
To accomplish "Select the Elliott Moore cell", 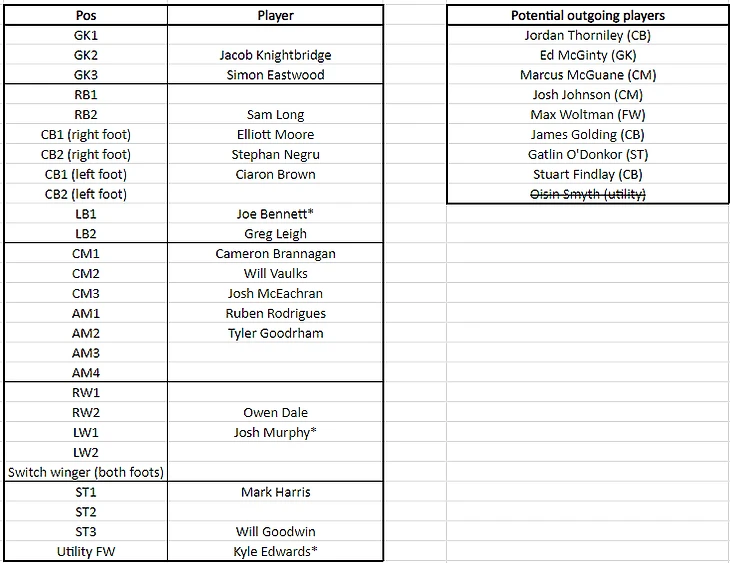I will pos(275,135).
